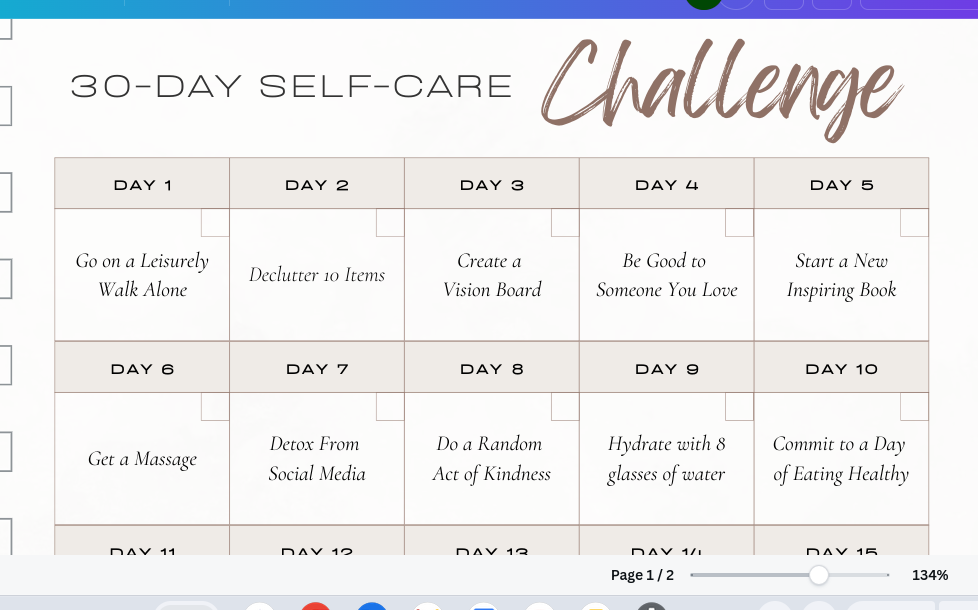Open the Page 1 / 2 page view
Viewport: 978px width, 610px height.
coord(642,575)
